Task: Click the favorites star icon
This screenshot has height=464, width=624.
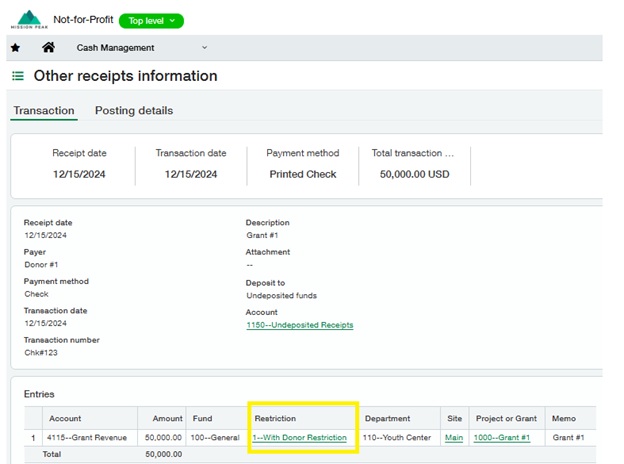Action: point(15,47)
